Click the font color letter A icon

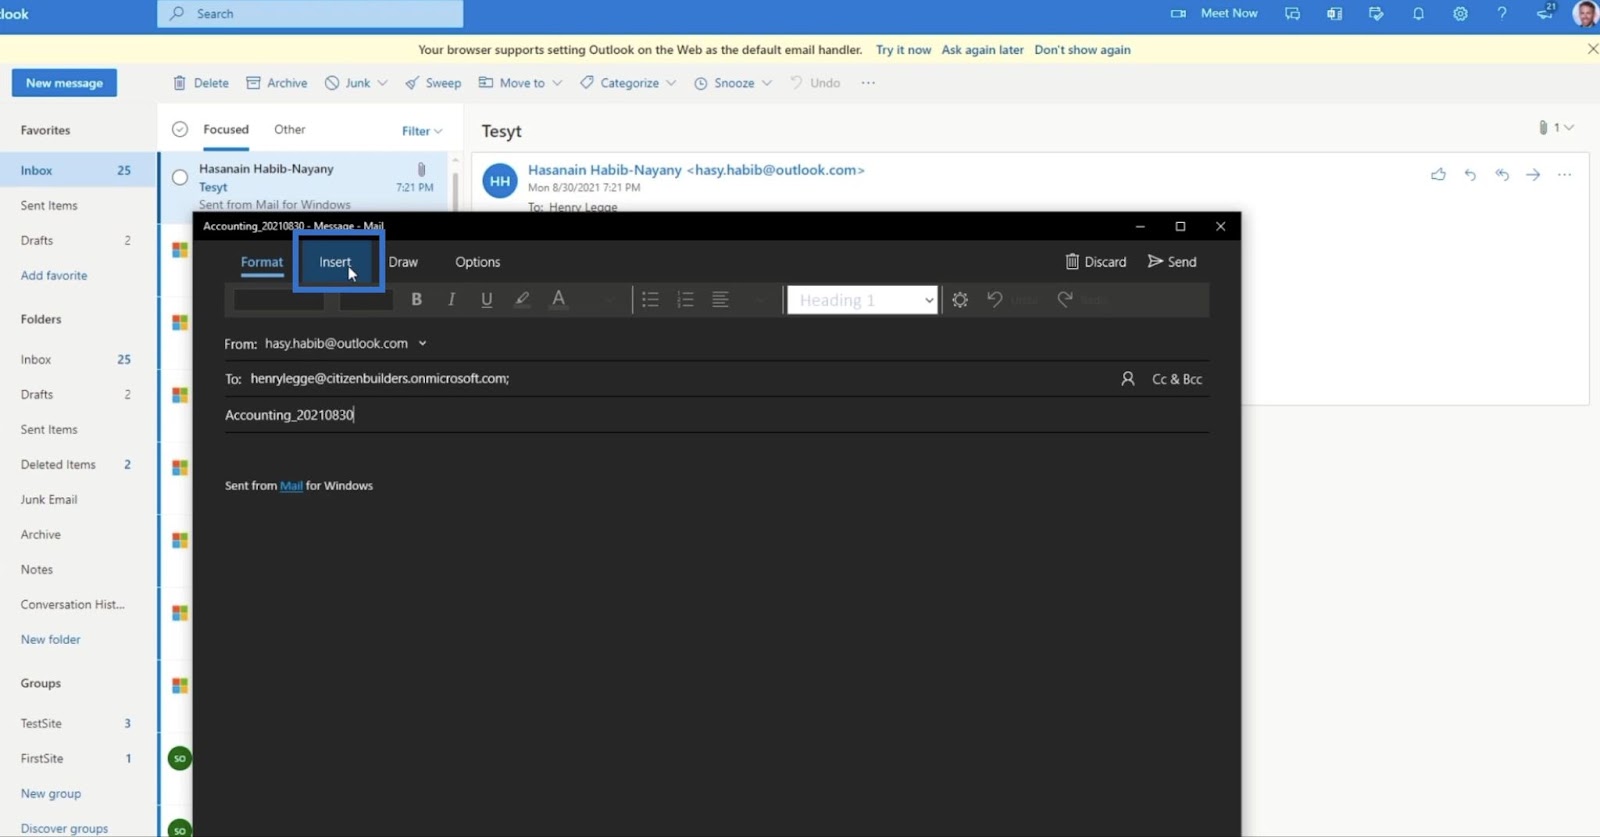pyautogui.click(x=558, y=299)
